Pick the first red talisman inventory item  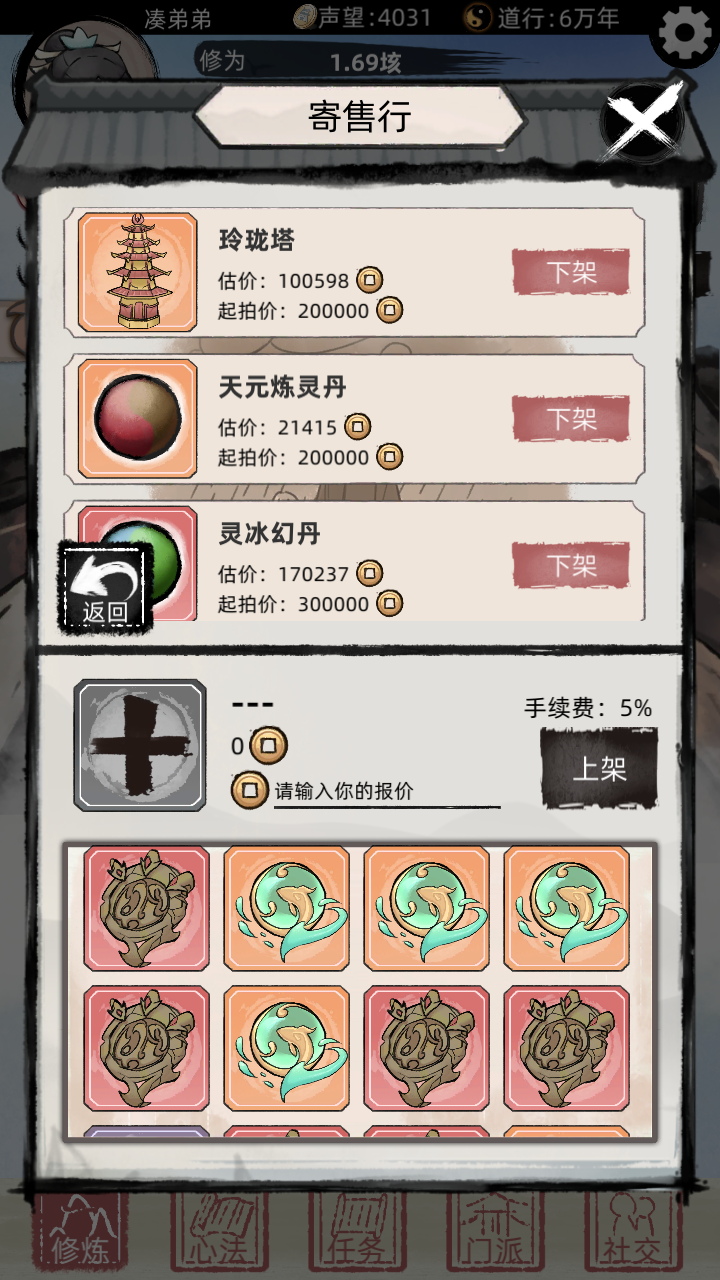[147, 908]
